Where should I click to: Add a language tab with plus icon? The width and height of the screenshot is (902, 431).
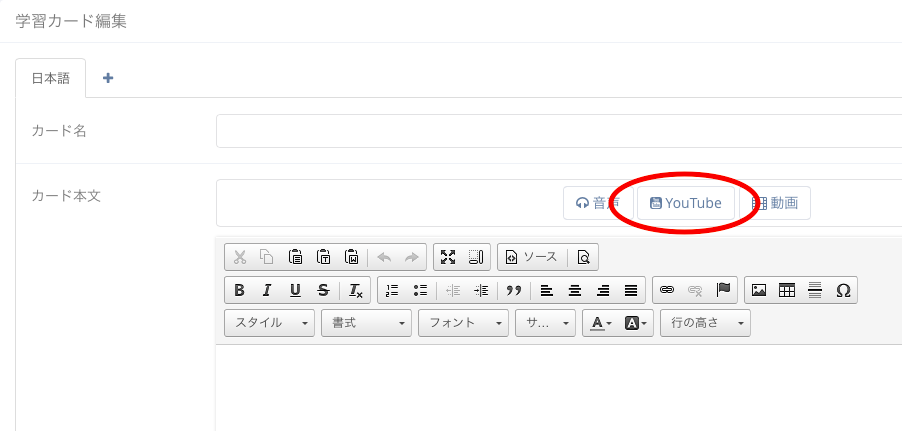pos(108,78)
